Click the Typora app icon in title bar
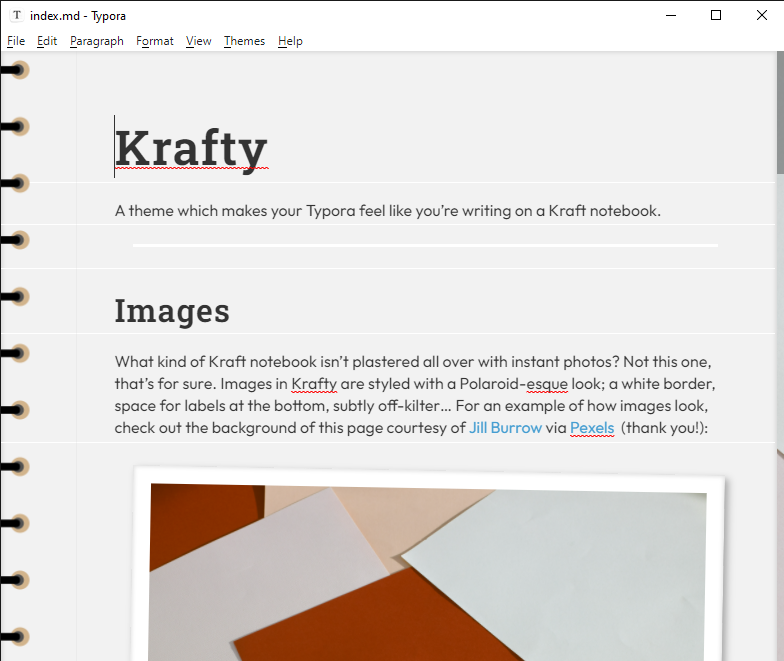This screenshot has width=784, height=661. coord(17,16)
